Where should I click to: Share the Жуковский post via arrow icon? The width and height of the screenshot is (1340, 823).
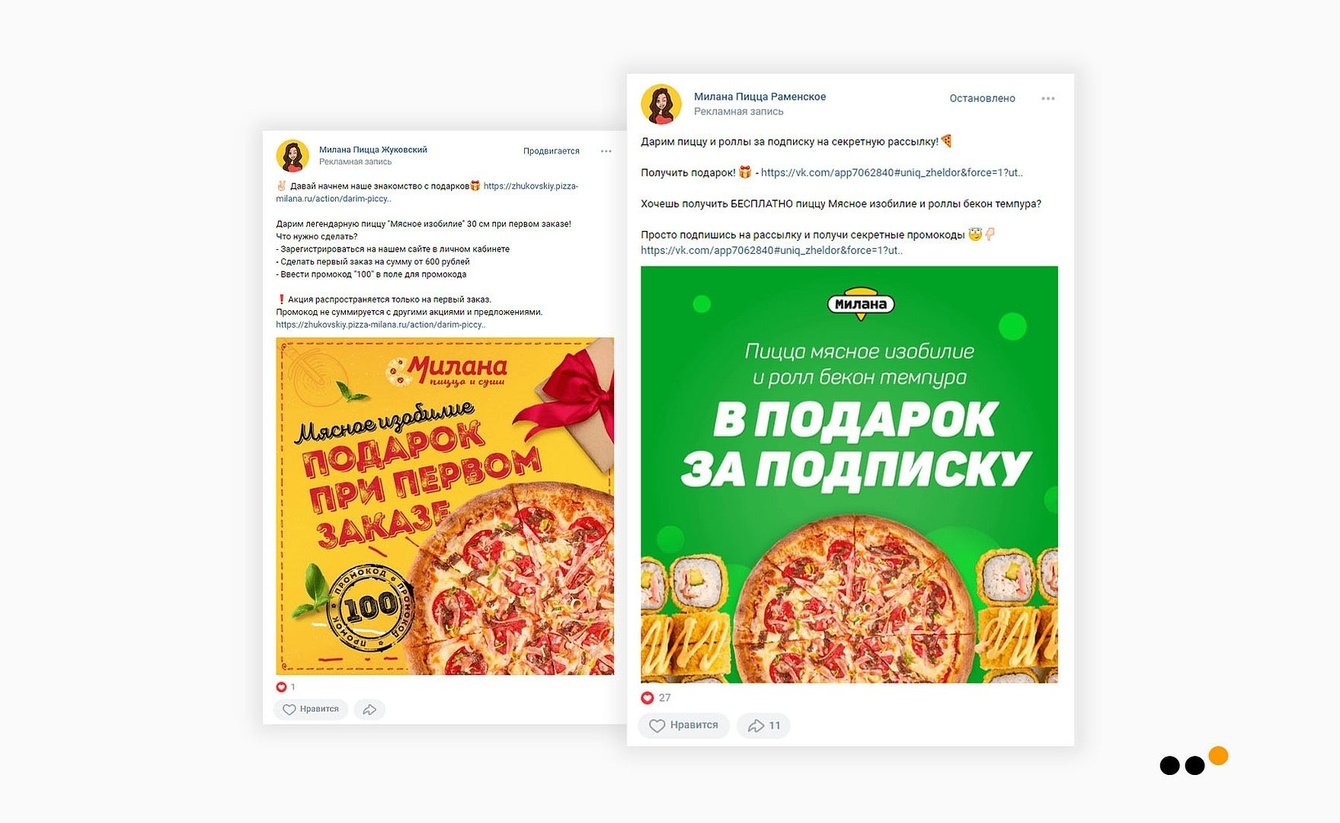(369, 709)
